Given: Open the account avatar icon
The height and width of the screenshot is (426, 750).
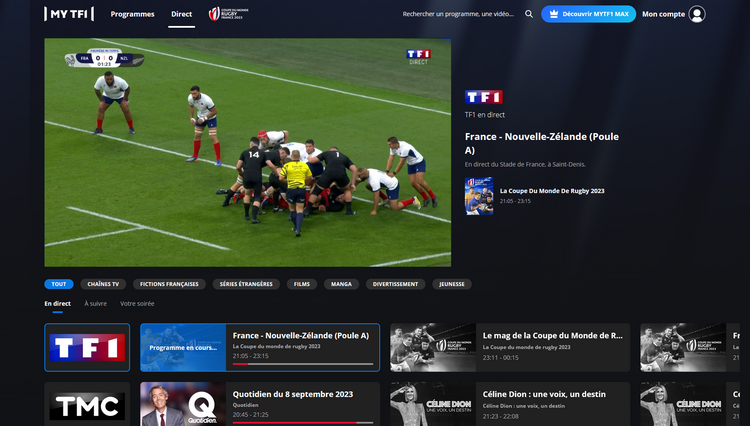Looking at the screenshot, I should (x=697, y=14).
